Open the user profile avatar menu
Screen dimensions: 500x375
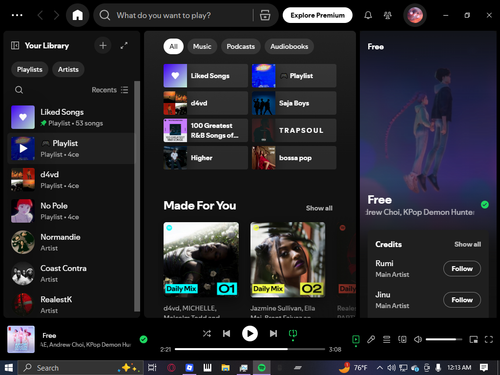click(x=415, y=15)
